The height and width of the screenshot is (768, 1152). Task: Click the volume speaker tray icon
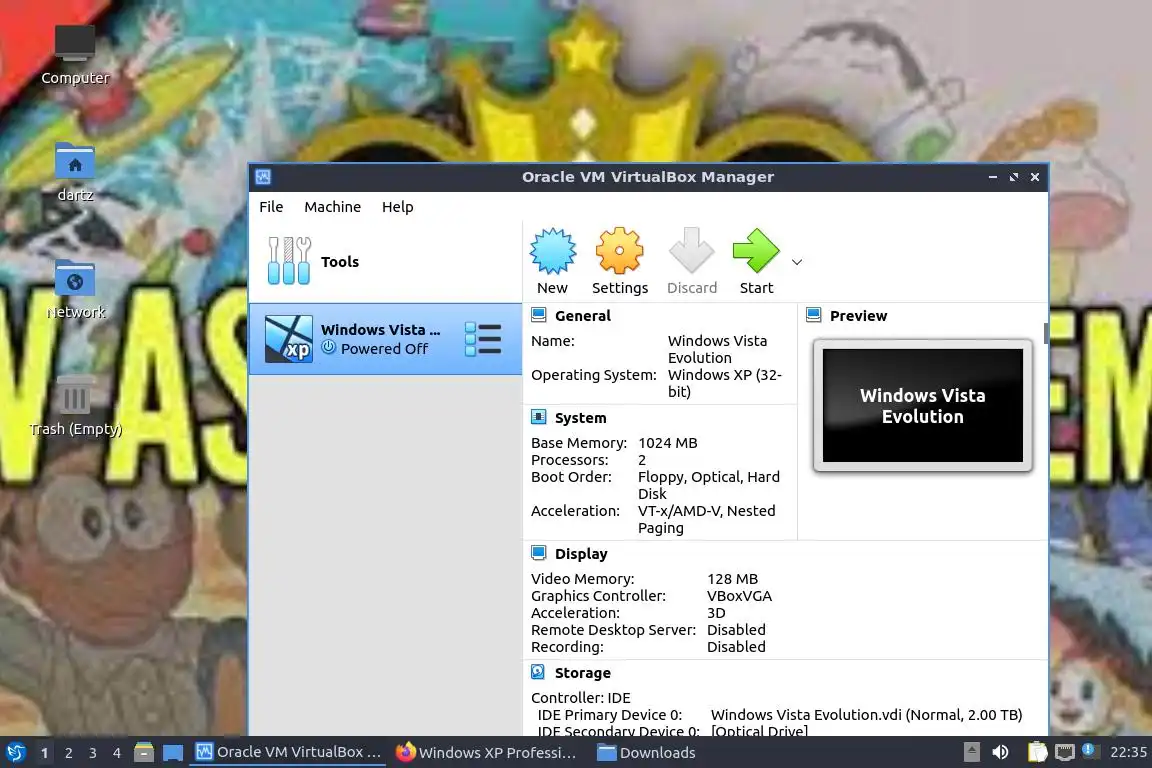tap(1000, 753)
